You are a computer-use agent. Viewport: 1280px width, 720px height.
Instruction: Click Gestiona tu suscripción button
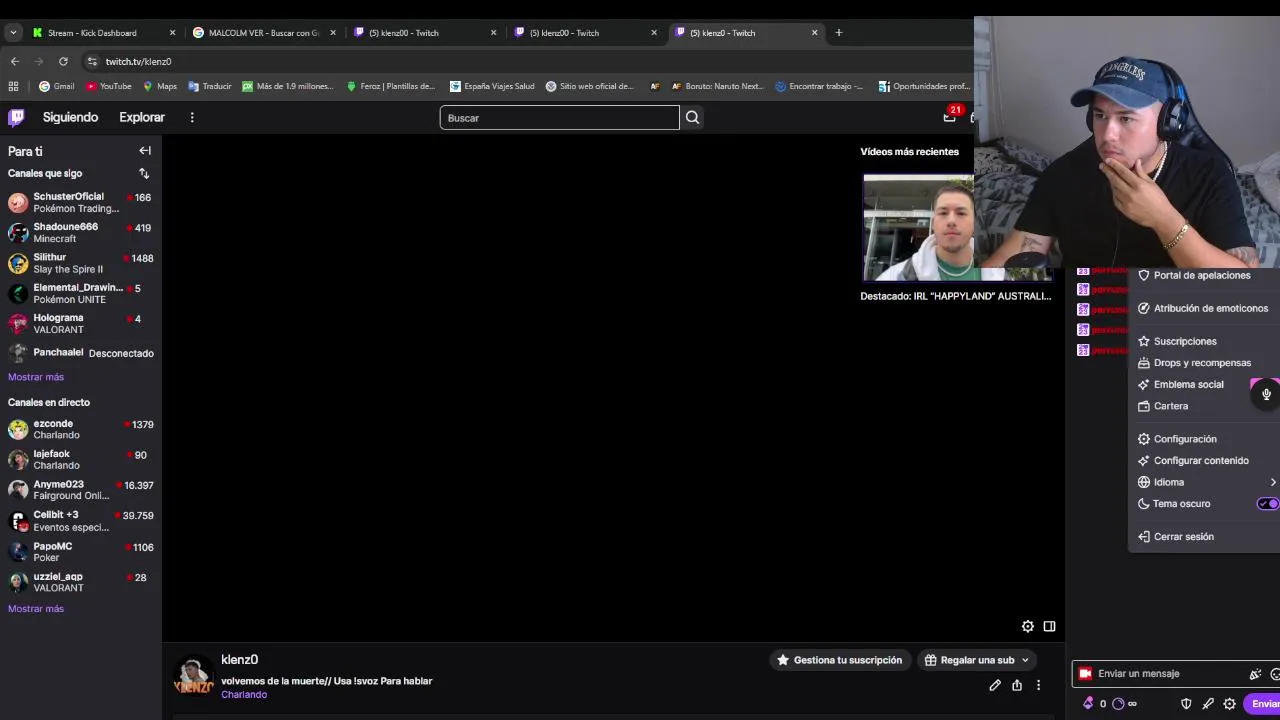840,660
